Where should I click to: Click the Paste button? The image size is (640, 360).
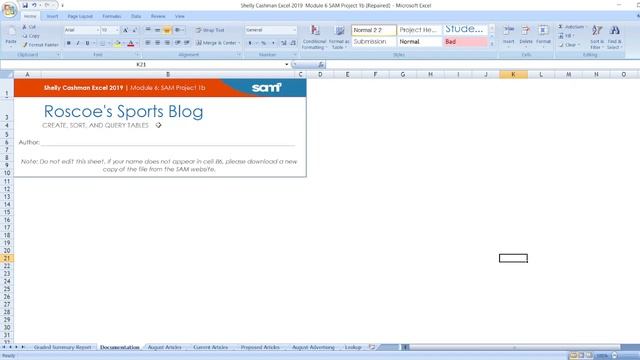click(x=11, y=37)
